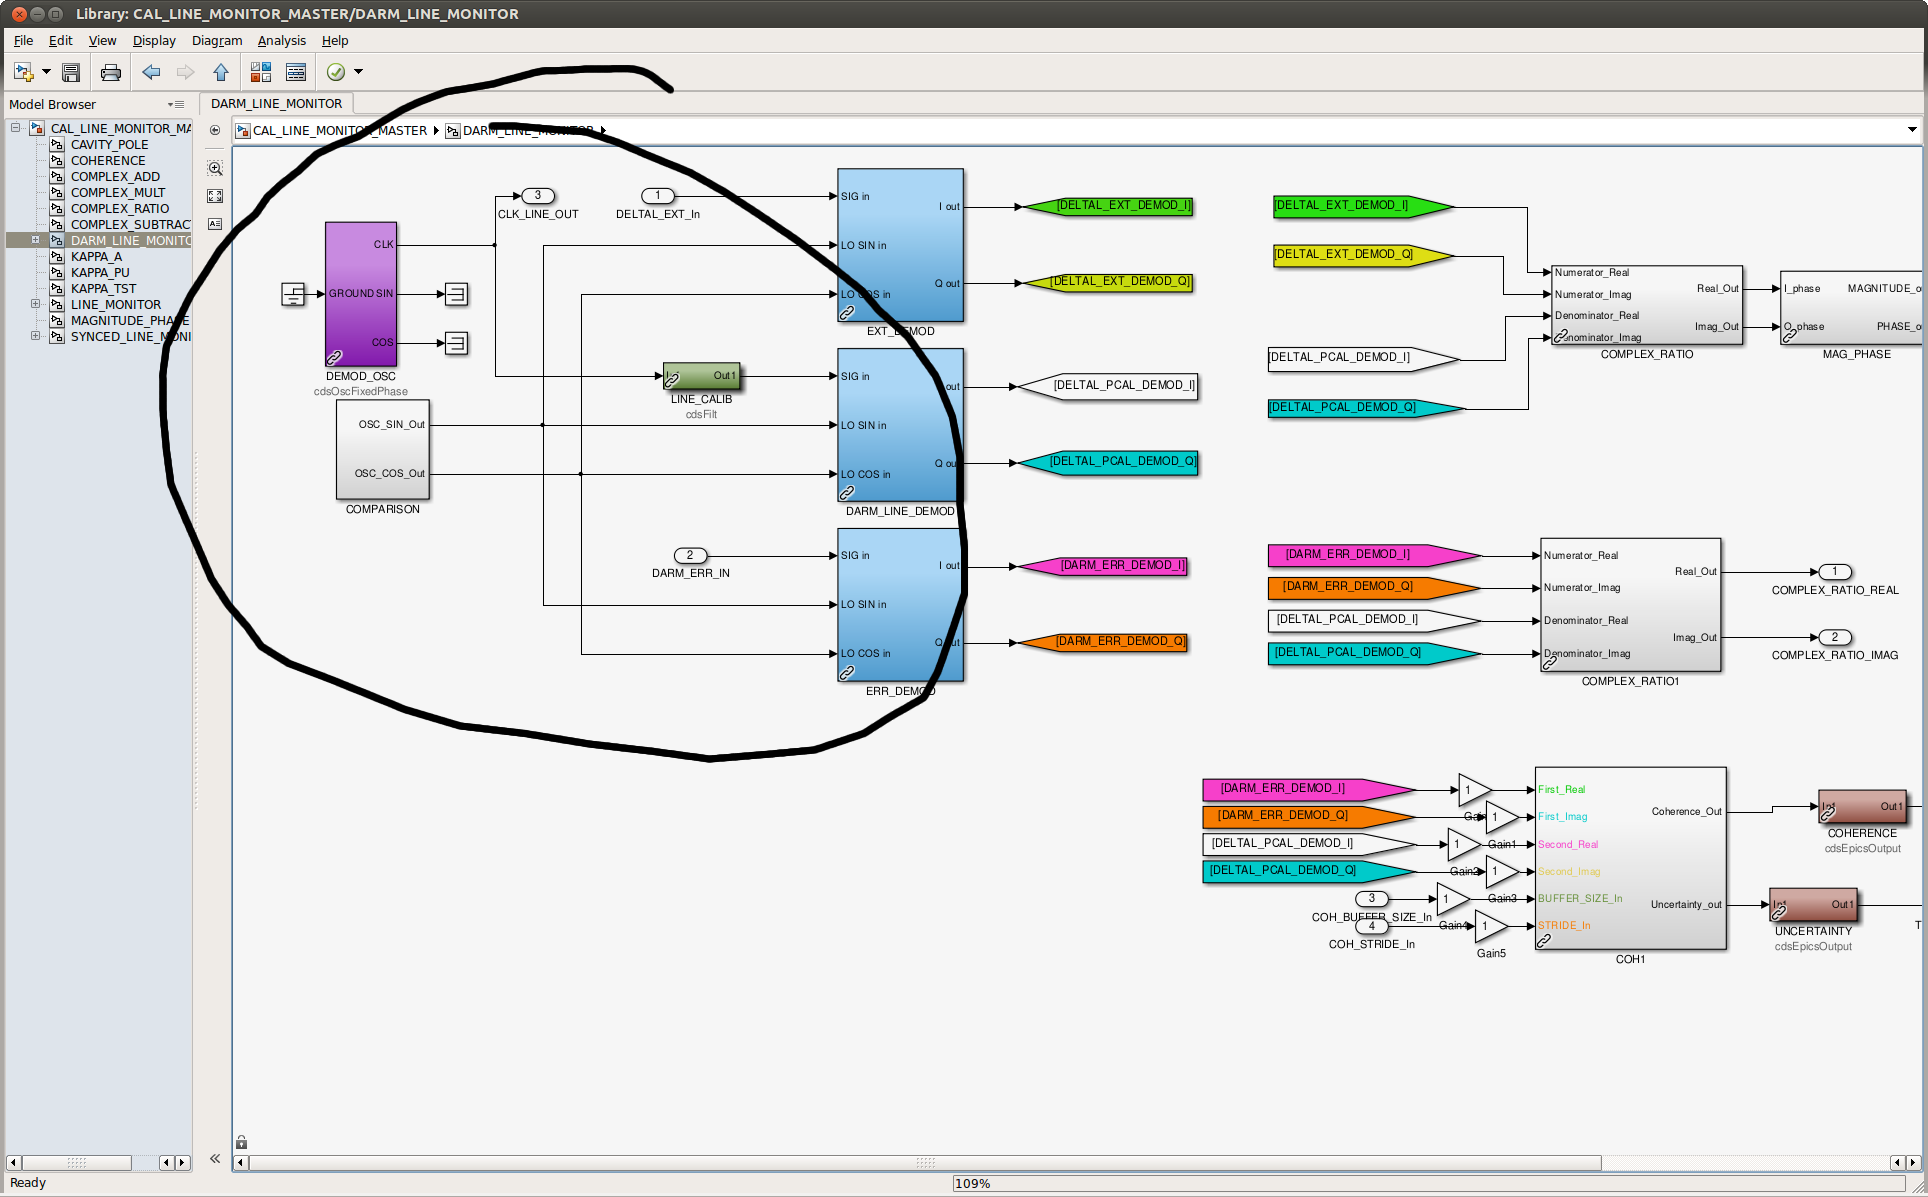The image size is (1928, 1197).
Task: Select COMPLEX_RATIO in Model Browser
Action: 120,208
